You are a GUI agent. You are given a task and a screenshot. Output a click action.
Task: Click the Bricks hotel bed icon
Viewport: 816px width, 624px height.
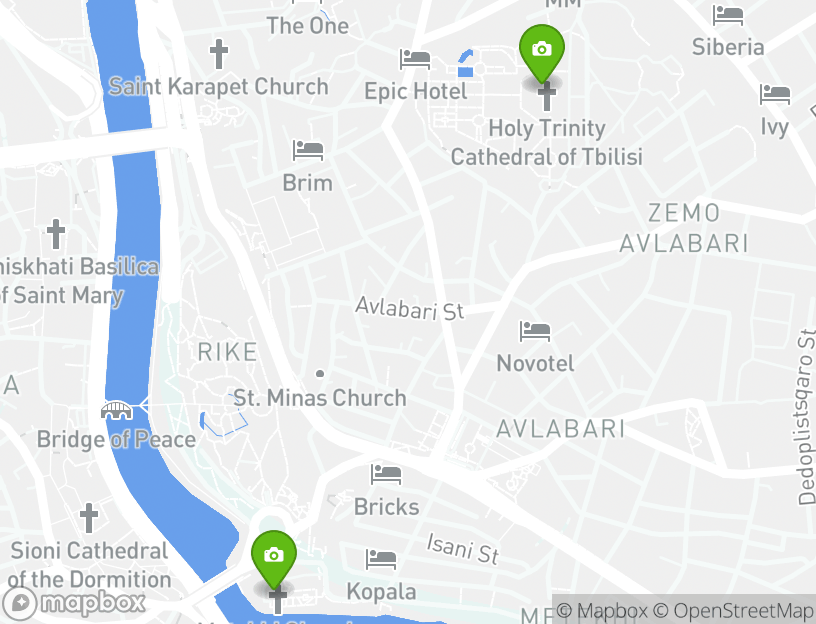click(386, 475)
